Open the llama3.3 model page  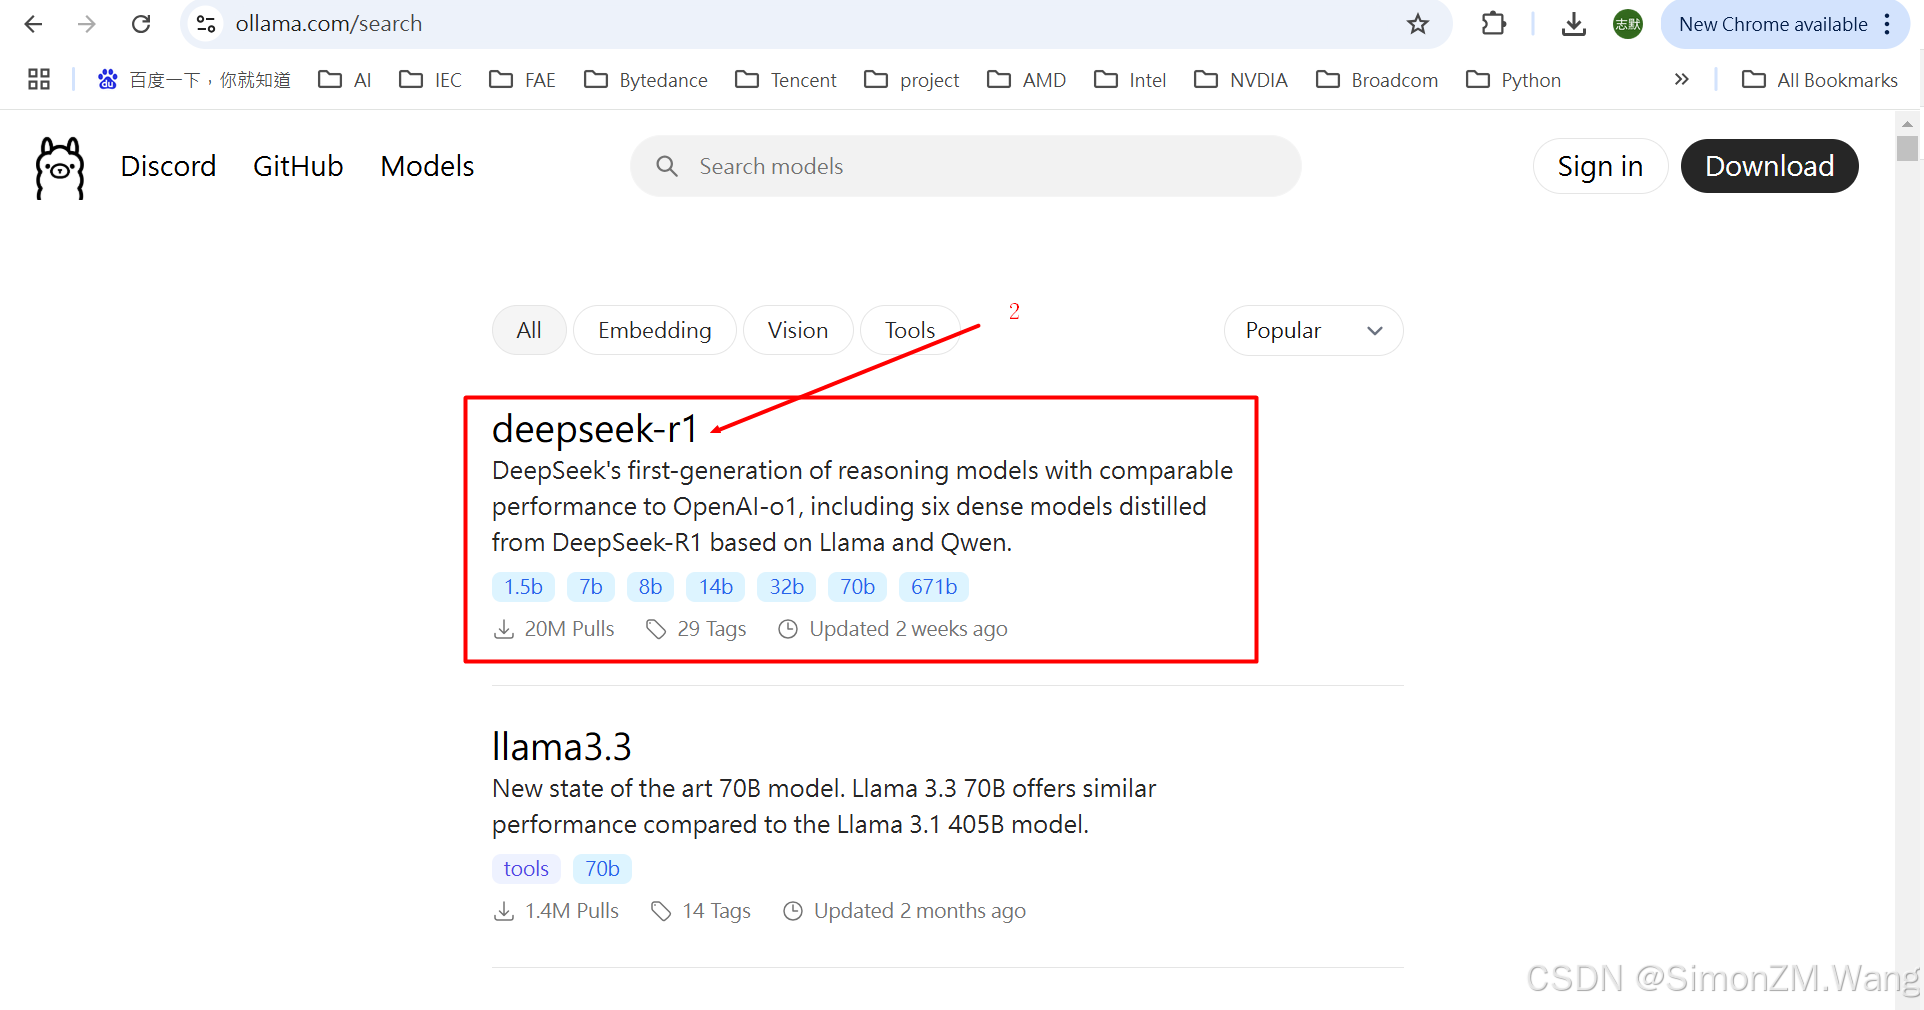[x=562, y=747]
